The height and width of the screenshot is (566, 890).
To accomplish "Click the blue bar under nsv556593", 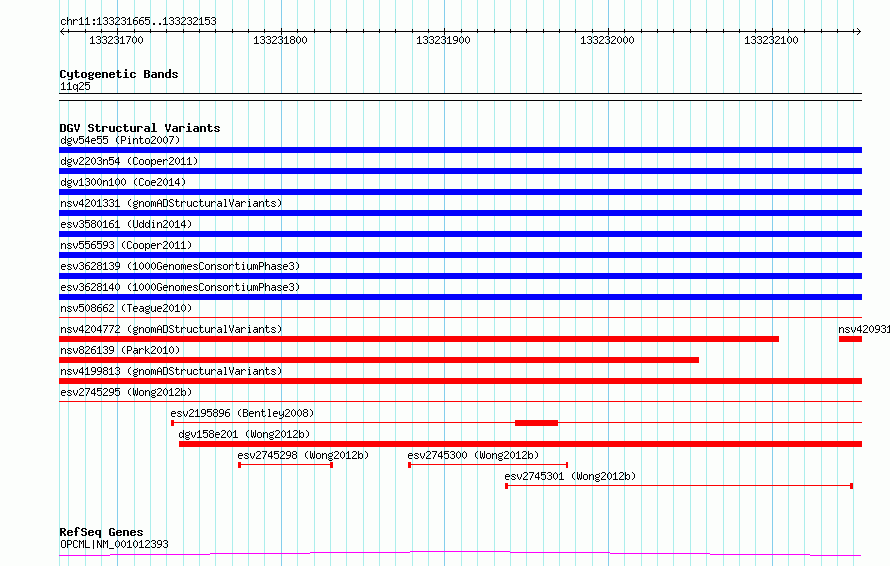I will (460, 255).
